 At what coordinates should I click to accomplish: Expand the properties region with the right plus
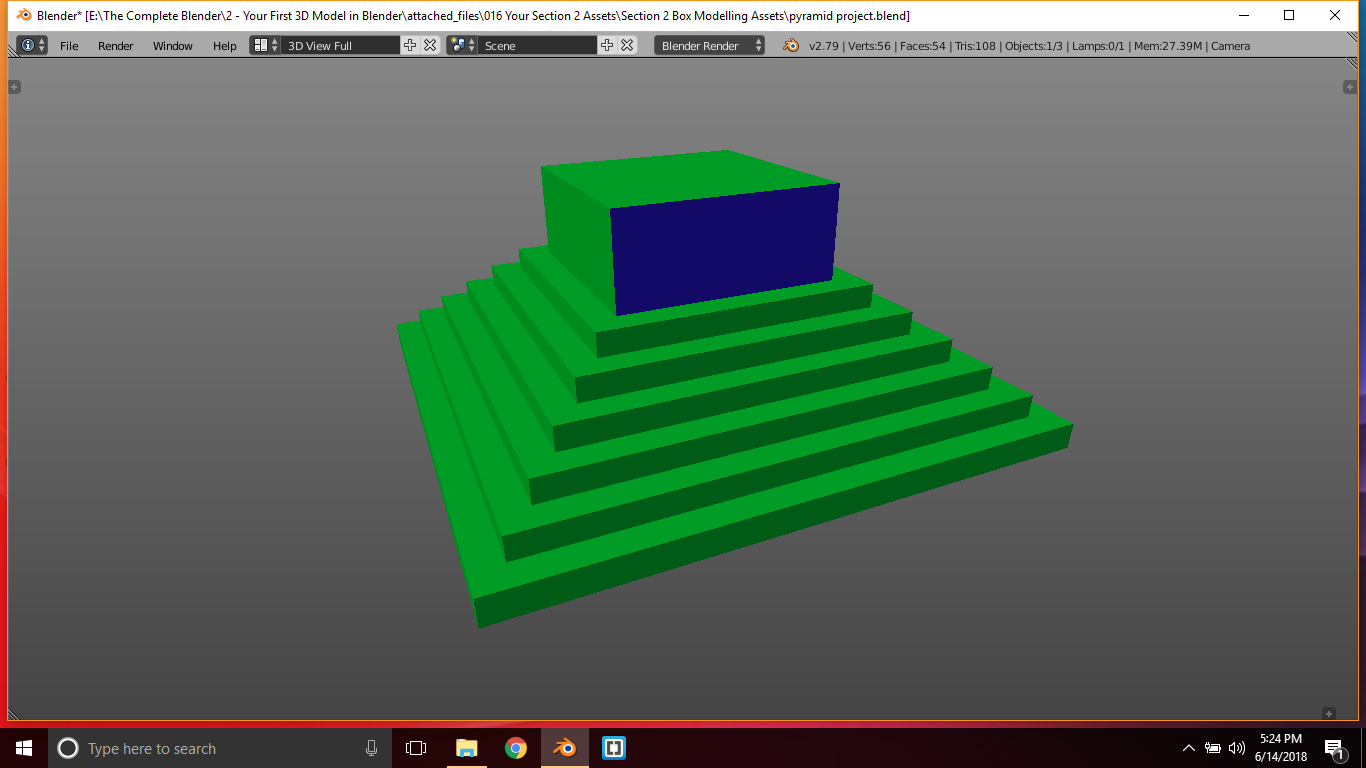(1349, 87)
